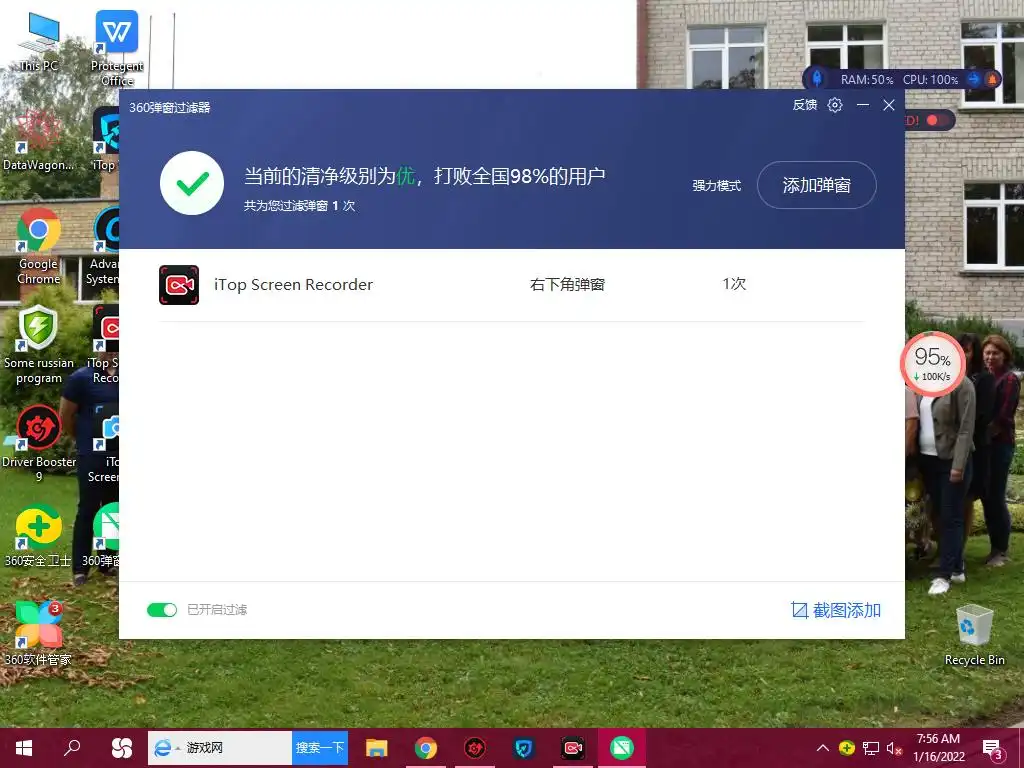Image resolution: width=1024 pixels, height=768 pixels.
Task: Close the 360弹窗过滤器 window
Action: coord(889,105)
